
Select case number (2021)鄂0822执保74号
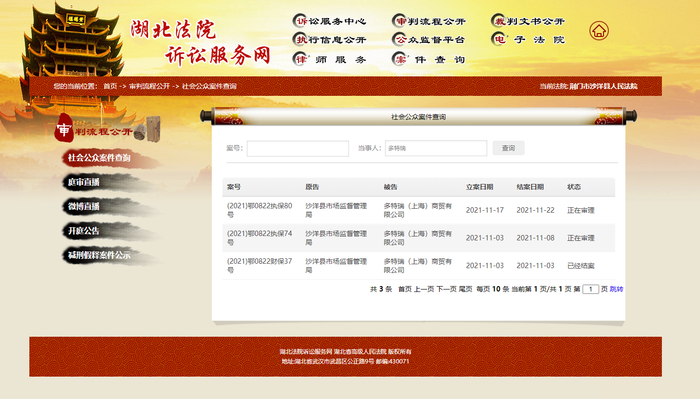click(259, 238)
